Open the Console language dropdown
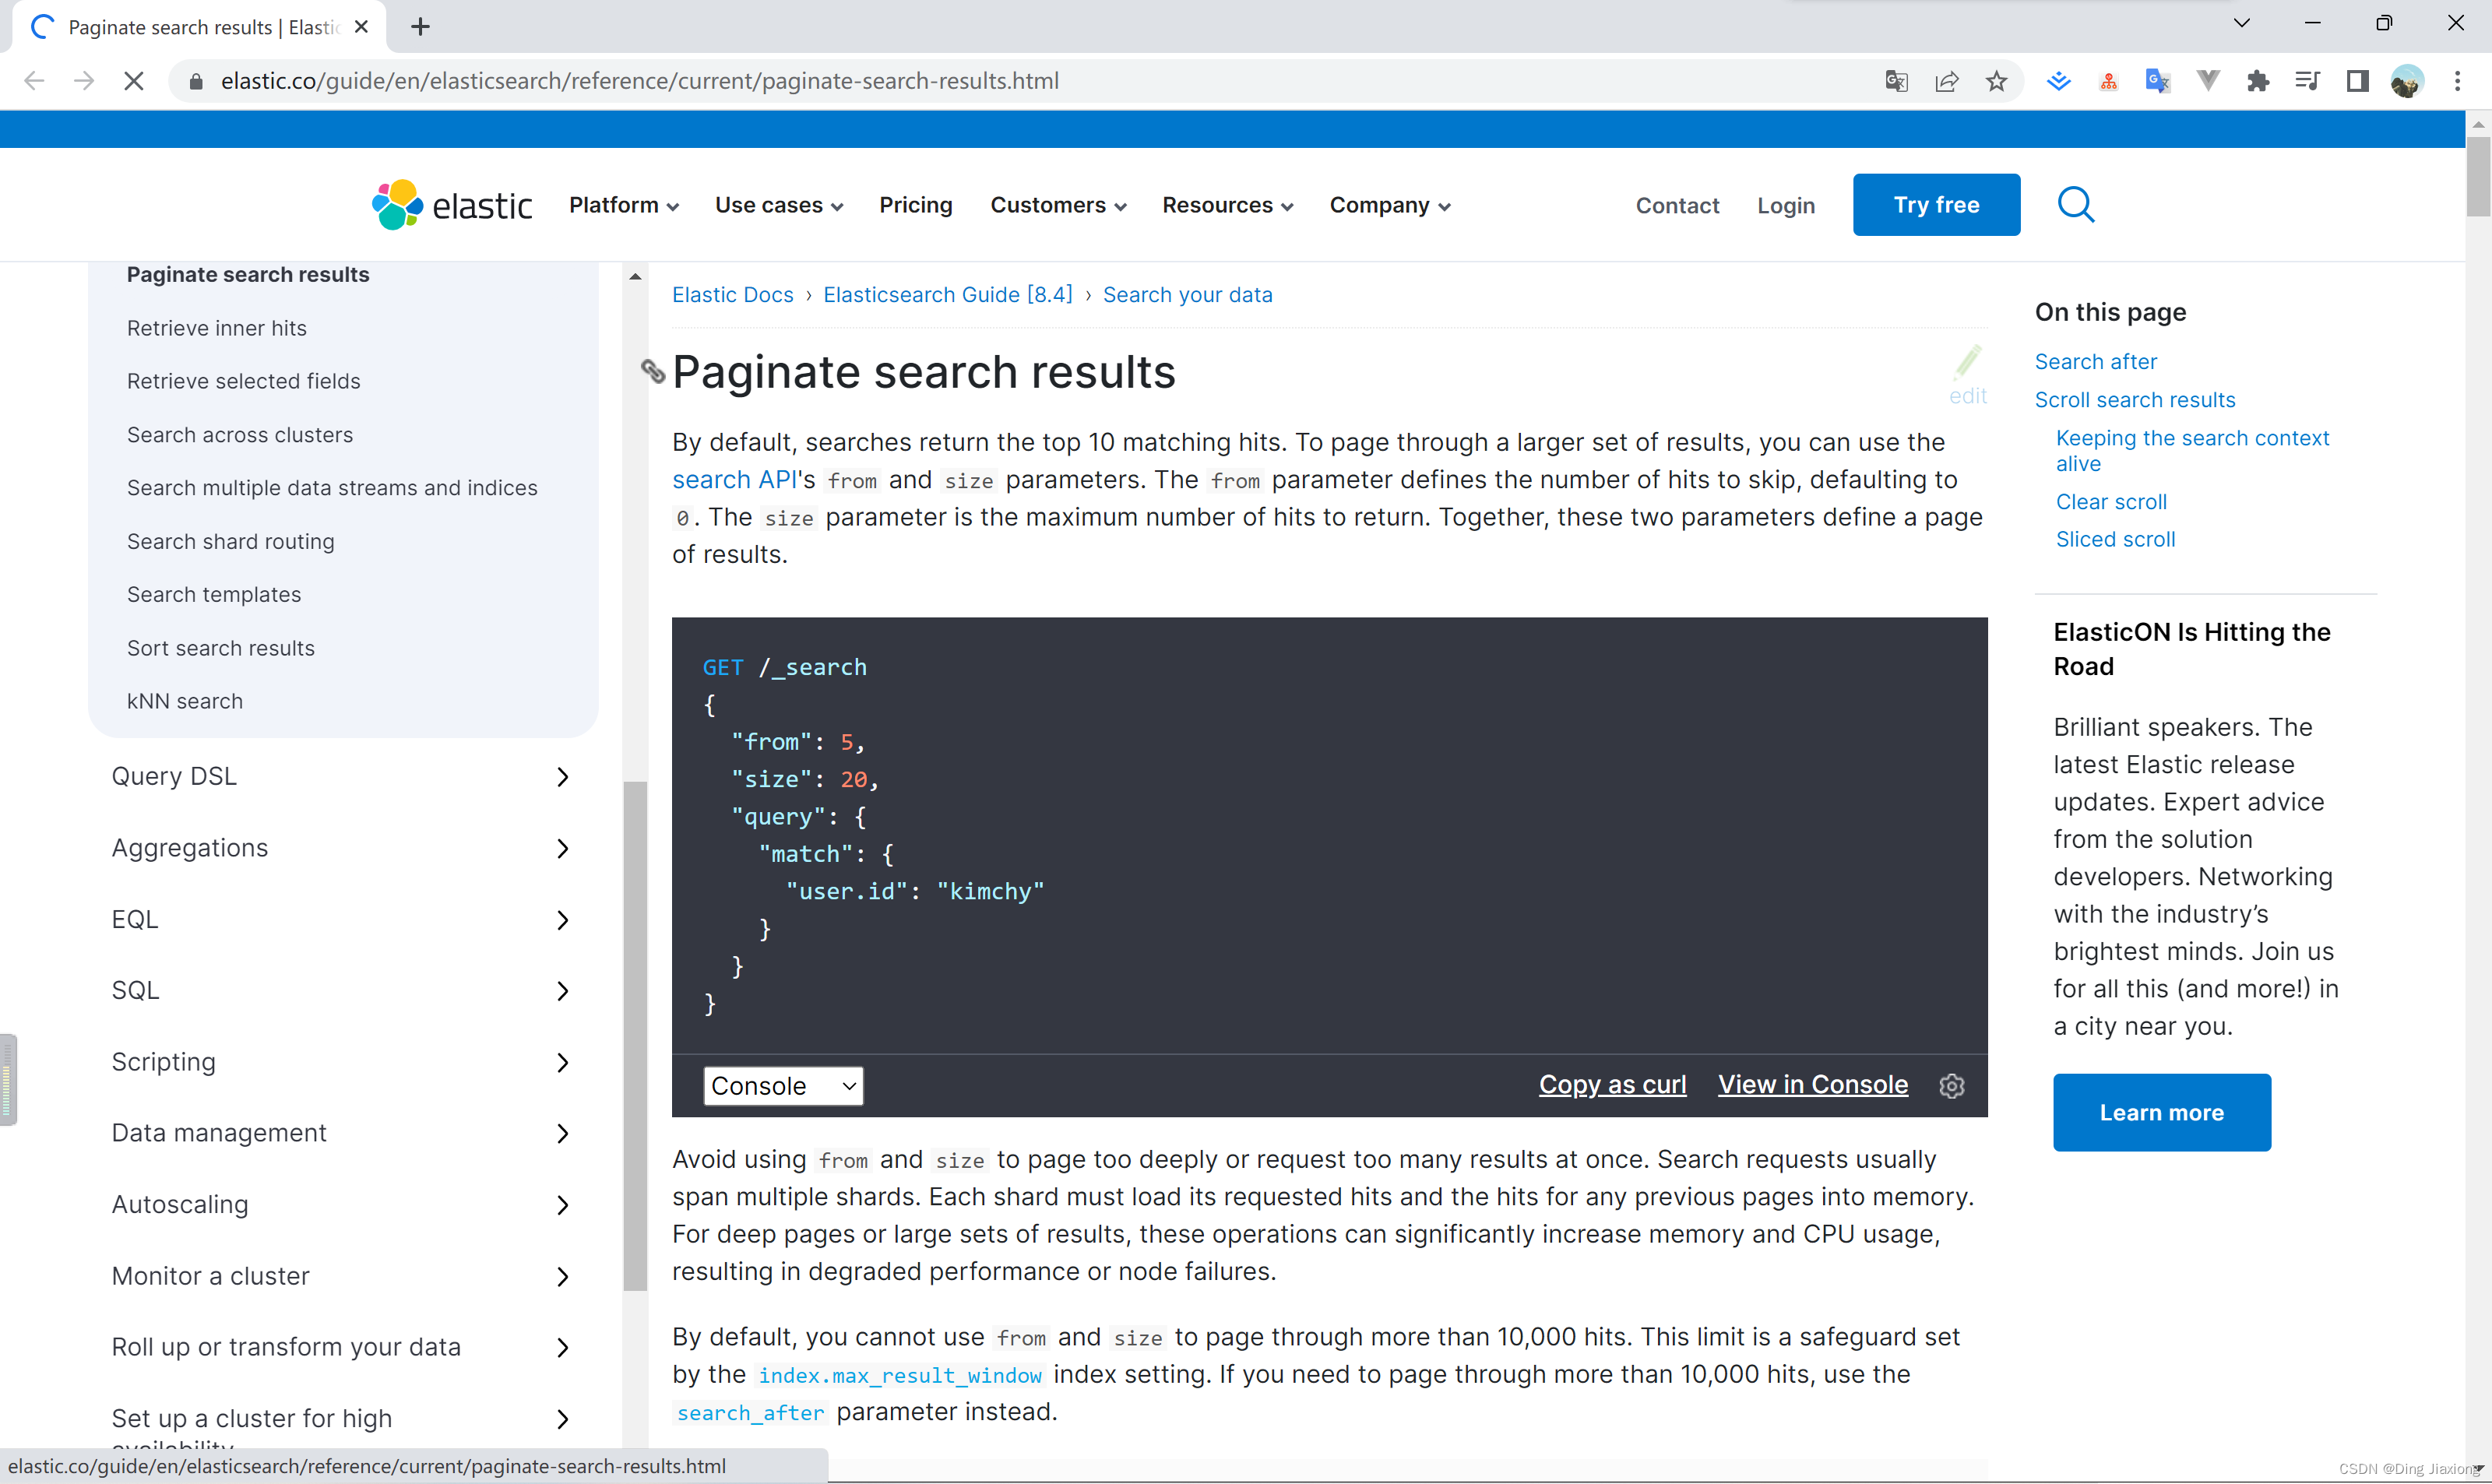The image size is (2492, 1484). click(x=783, y=1085)
